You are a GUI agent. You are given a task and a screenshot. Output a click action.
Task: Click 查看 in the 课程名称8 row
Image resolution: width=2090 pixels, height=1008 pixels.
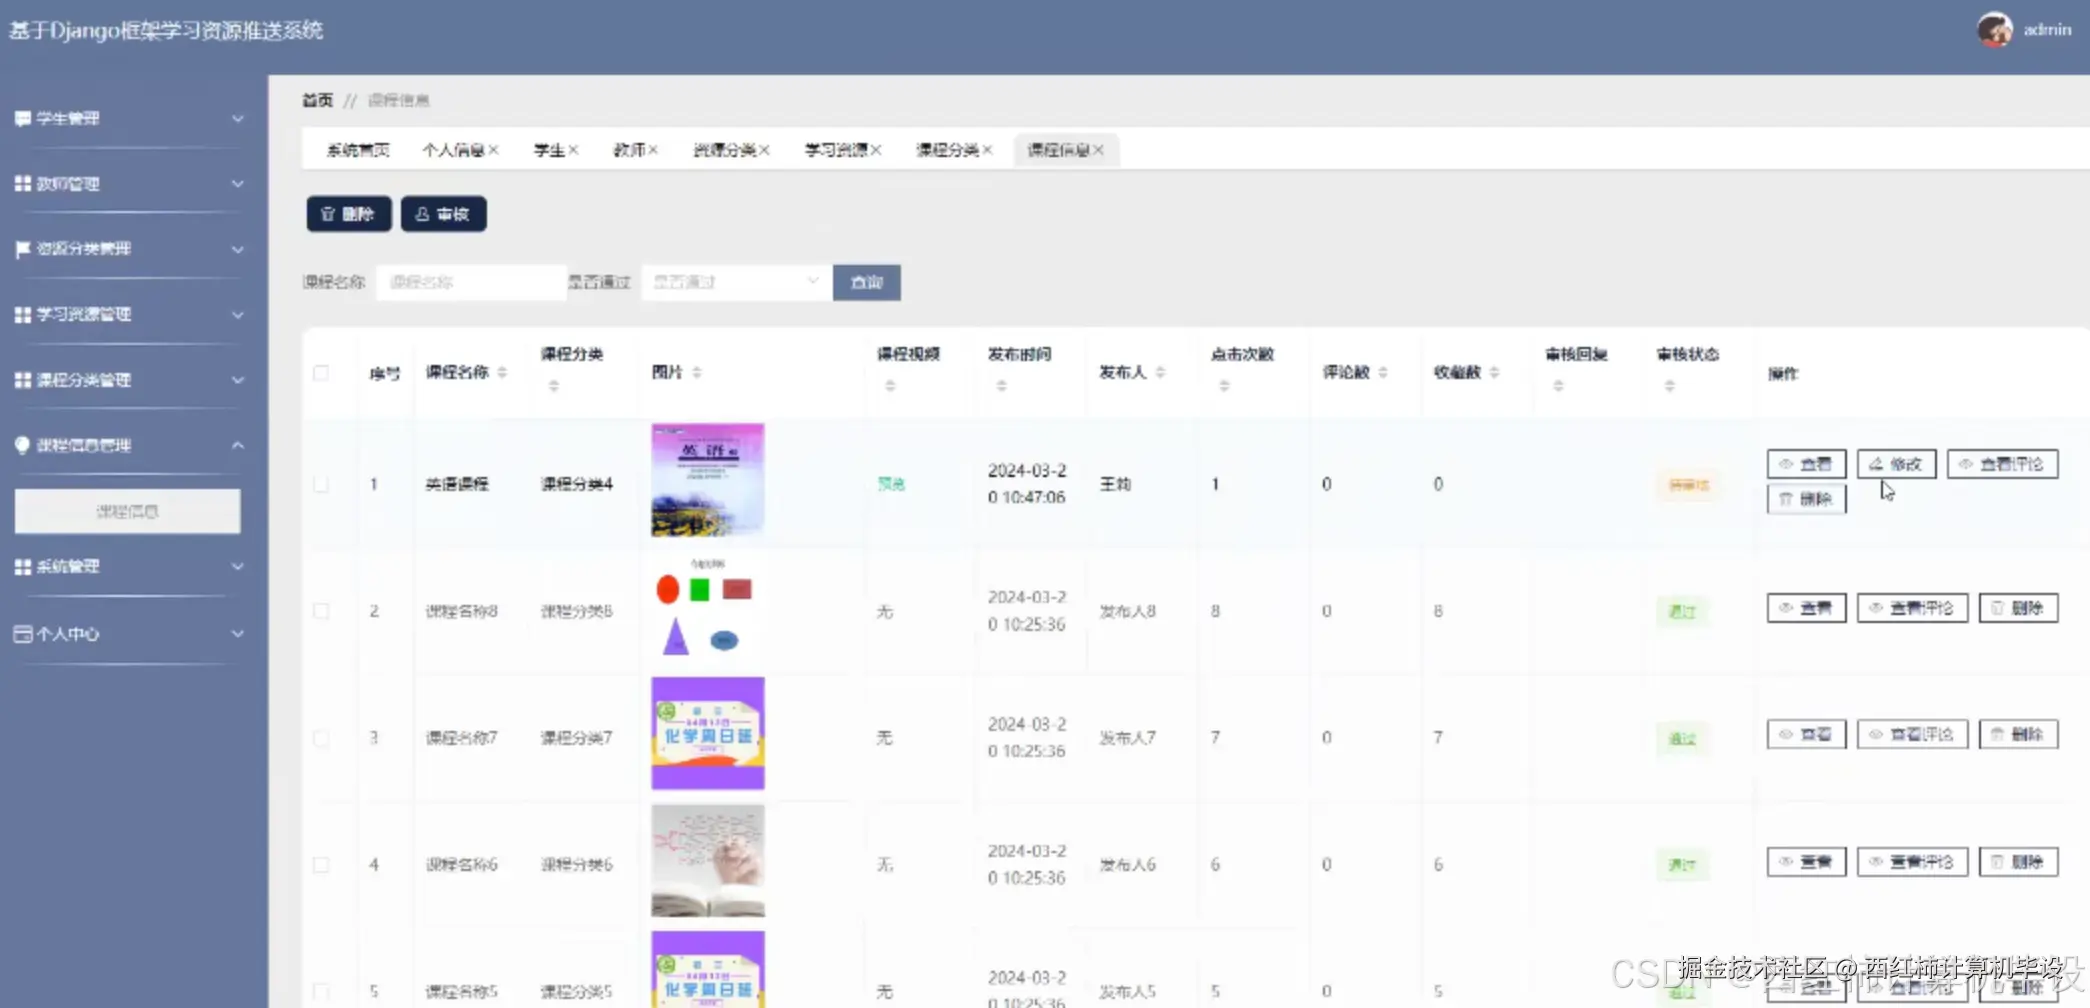tap(1806, 608)
